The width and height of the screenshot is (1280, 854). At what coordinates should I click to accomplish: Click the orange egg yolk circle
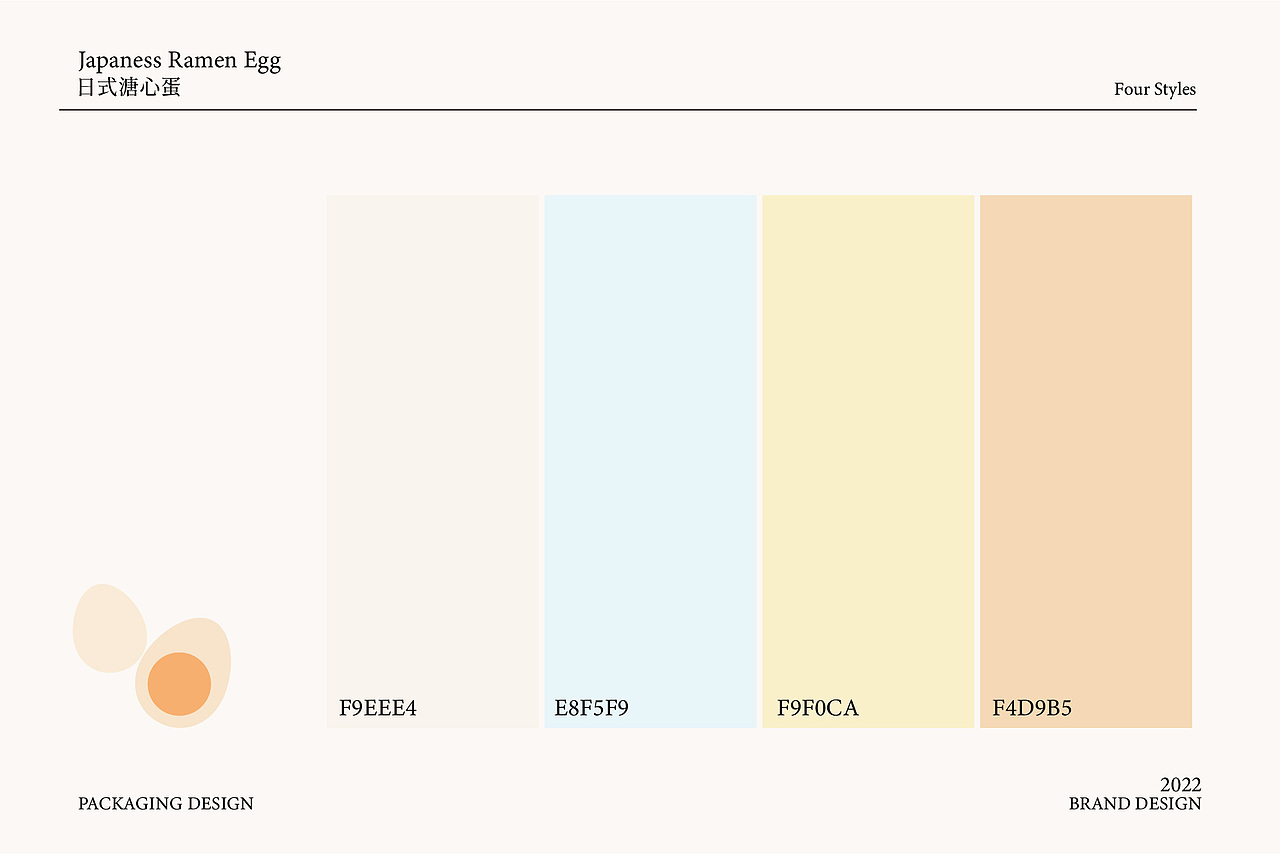[179, 684]
